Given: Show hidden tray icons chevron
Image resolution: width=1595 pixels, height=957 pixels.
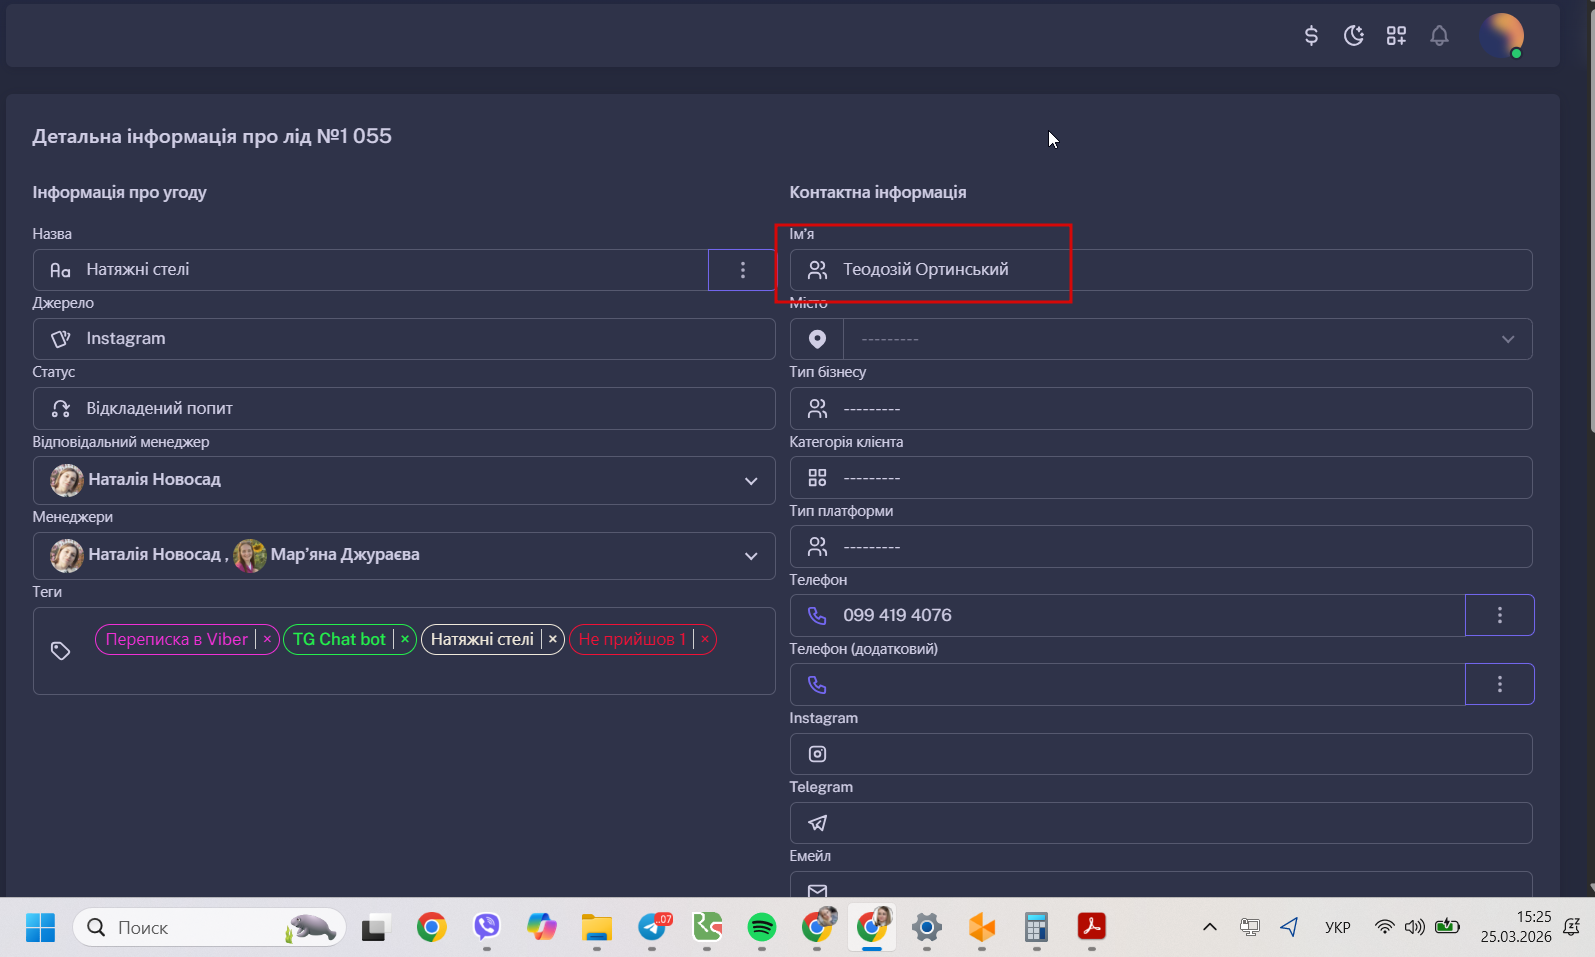Looking at the screenshot, I should pyautogui.click(x=1209, y=927).
